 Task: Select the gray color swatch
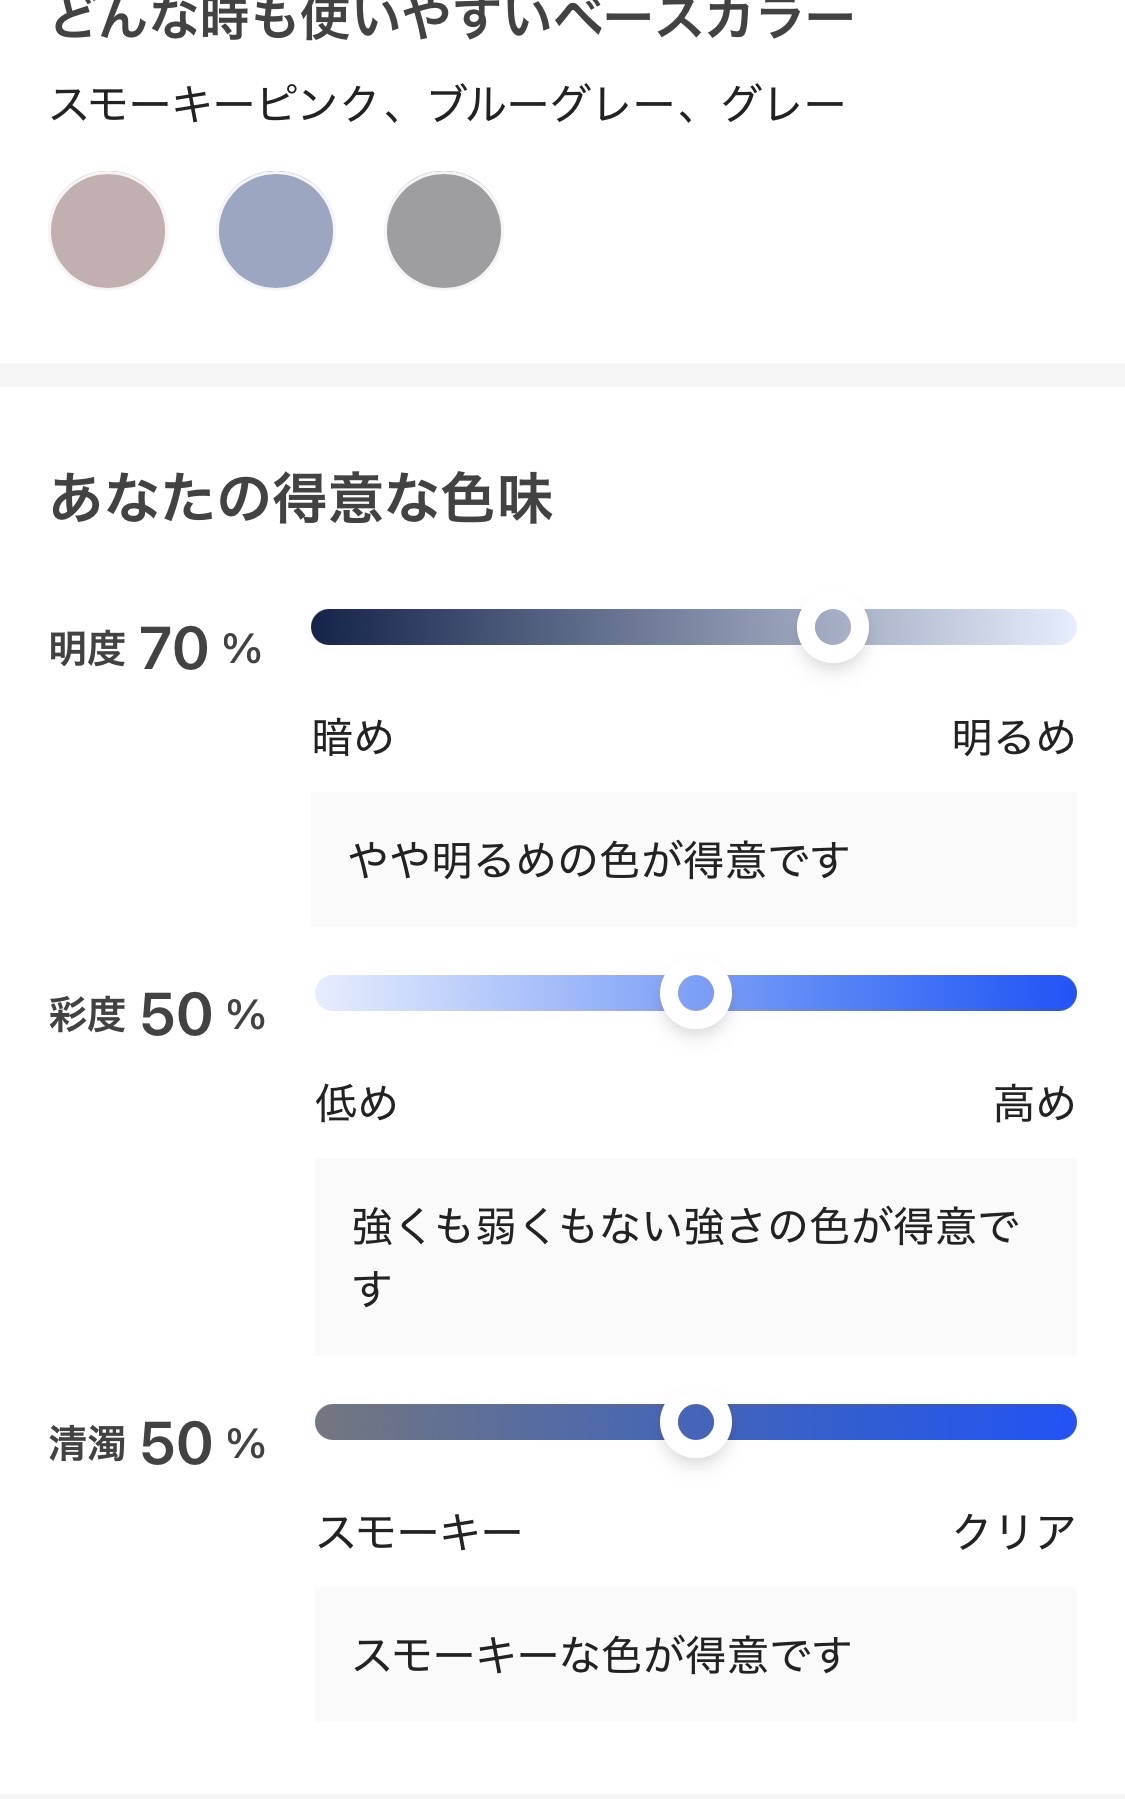click(x=444, y=231)
